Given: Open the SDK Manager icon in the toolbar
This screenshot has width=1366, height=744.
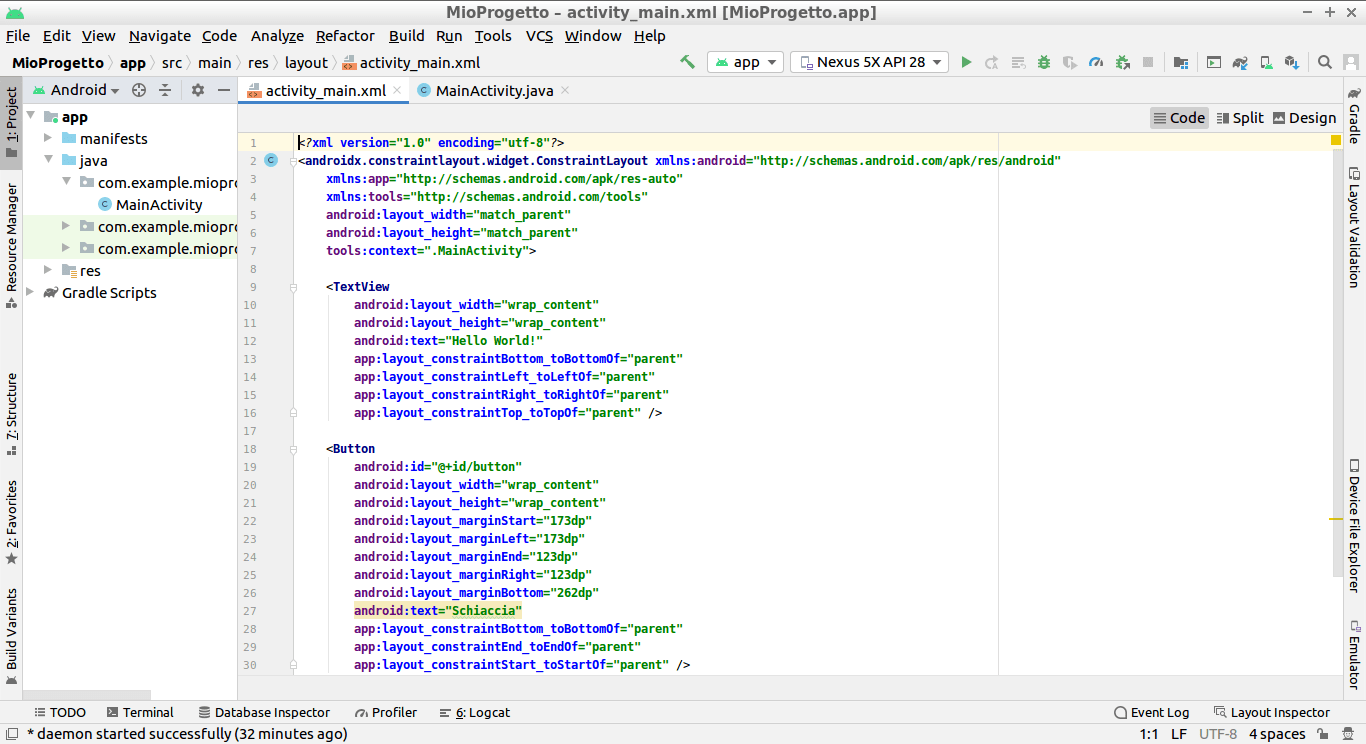Looking at the screenshot, I should (x=1292, y=61).
